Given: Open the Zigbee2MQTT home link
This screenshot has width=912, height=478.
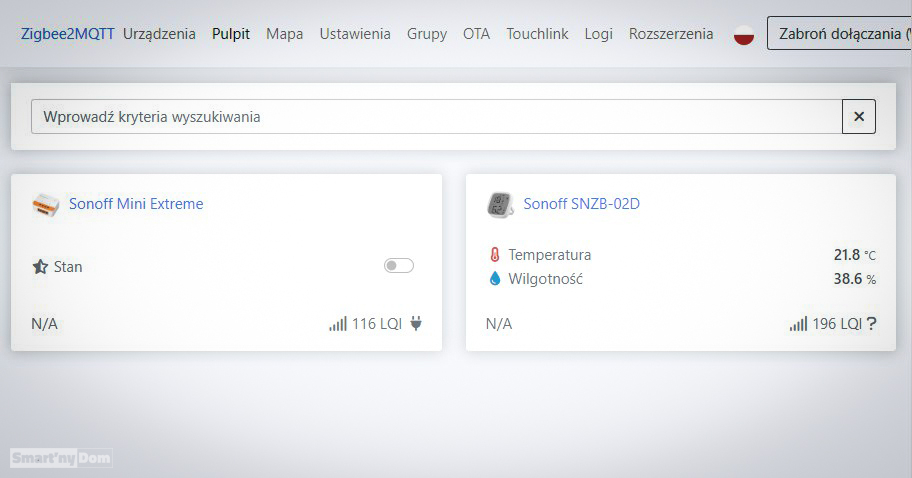Looking at the screenshot, I should tap(67, 34).
